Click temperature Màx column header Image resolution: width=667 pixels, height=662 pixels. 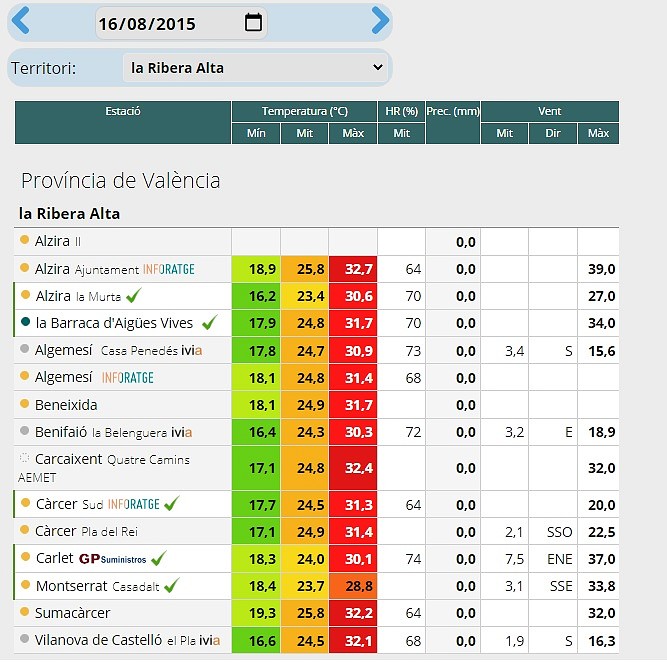pyautogui.click(x=353, y=134)
